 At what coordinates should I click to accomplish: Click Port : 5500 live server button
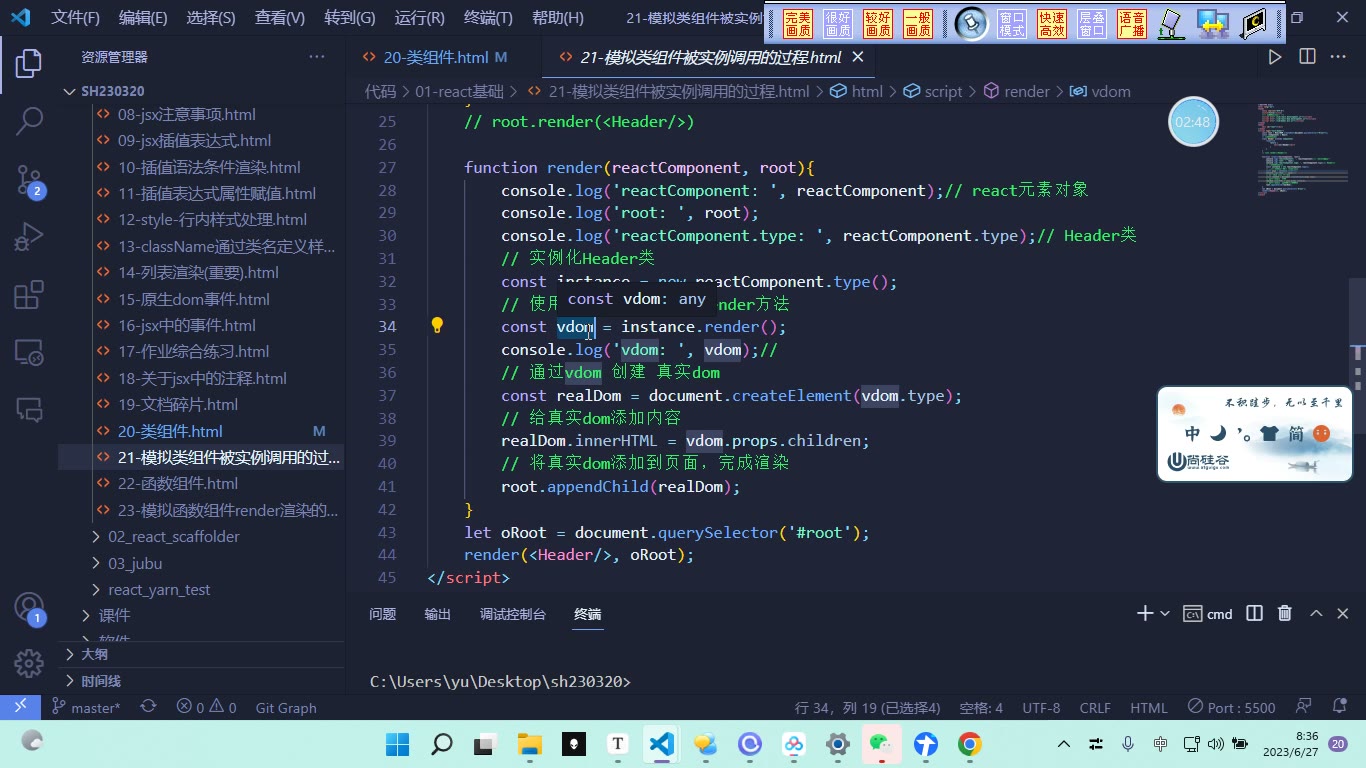(1231, 707)
